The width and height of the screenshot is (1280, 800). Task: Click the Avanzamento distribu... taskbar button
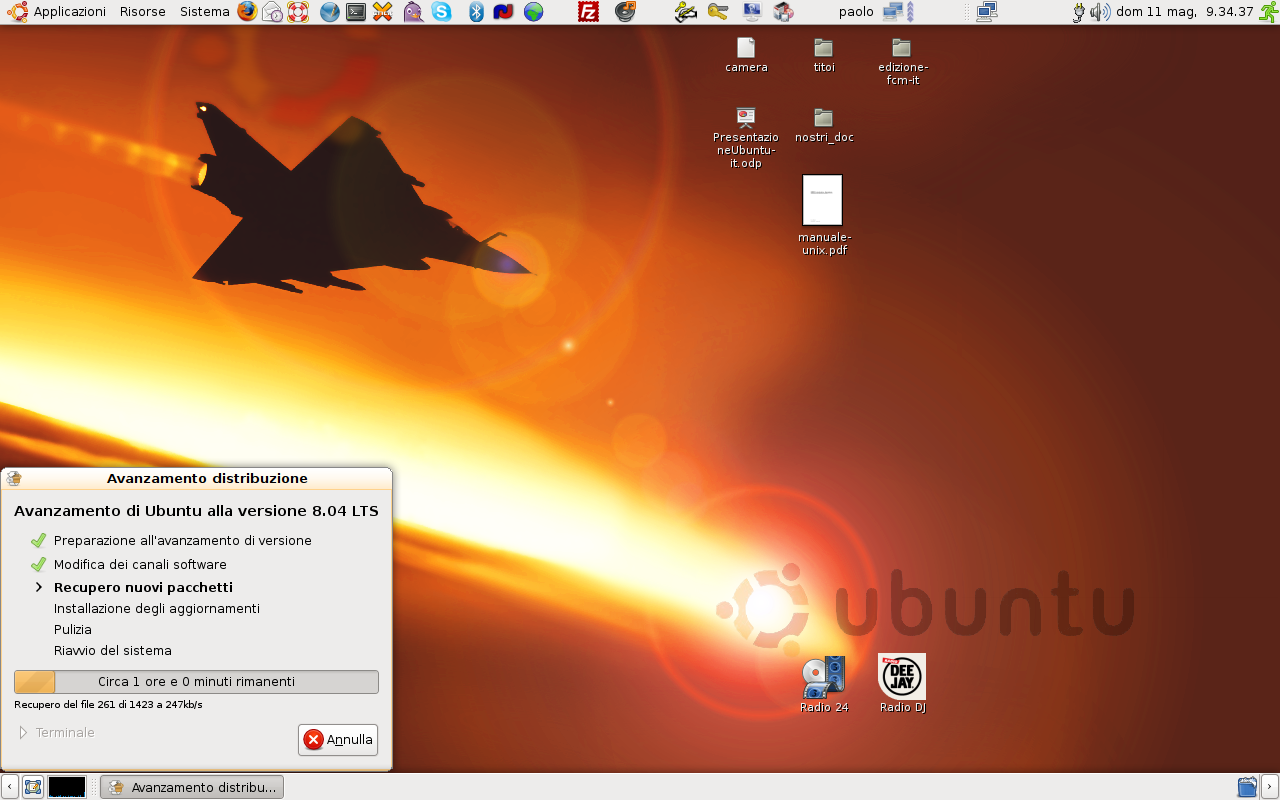click(192, 787)
